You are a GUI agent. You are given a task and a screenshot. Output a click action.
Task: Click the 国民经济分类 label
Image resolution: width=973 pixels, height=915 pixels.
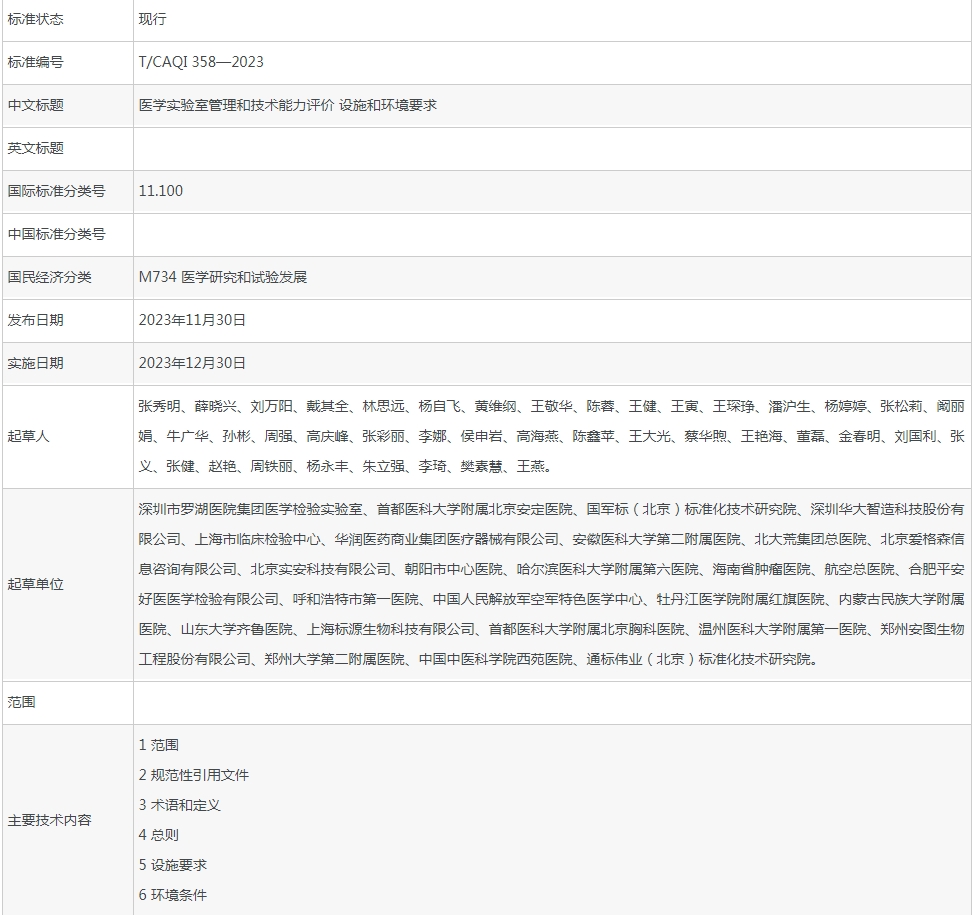(50, 277)
